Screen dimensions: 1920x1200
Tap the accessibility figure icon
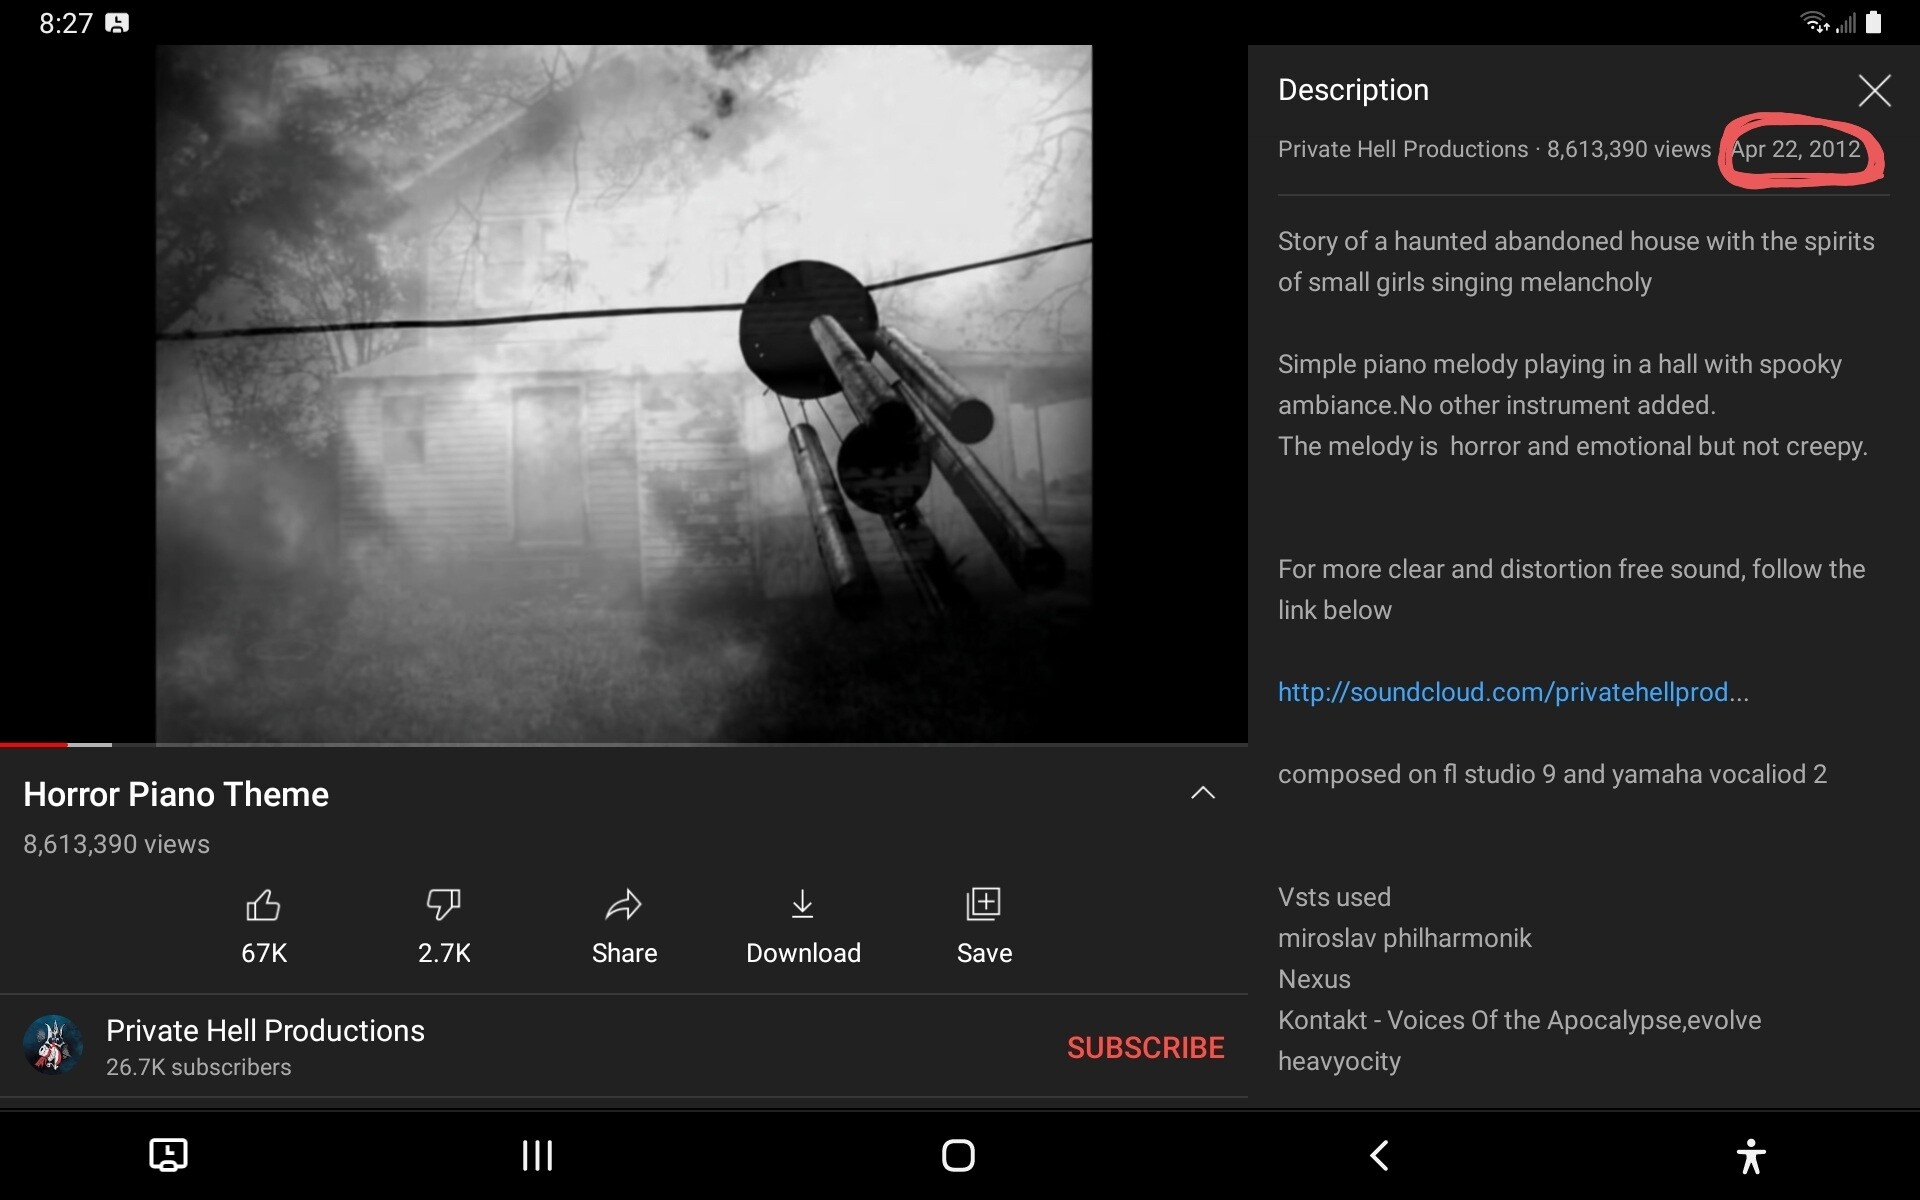click(x=1750, y=1156)
